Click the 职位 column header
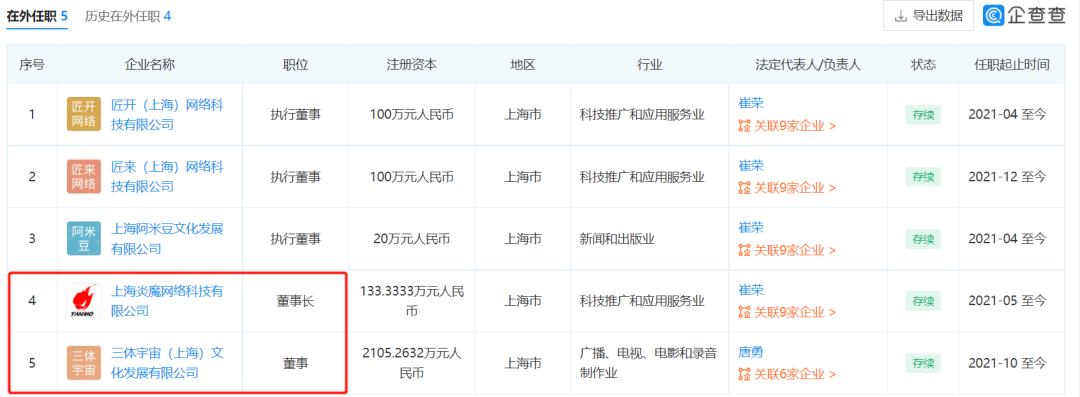1080x397 pixels. 295,65
